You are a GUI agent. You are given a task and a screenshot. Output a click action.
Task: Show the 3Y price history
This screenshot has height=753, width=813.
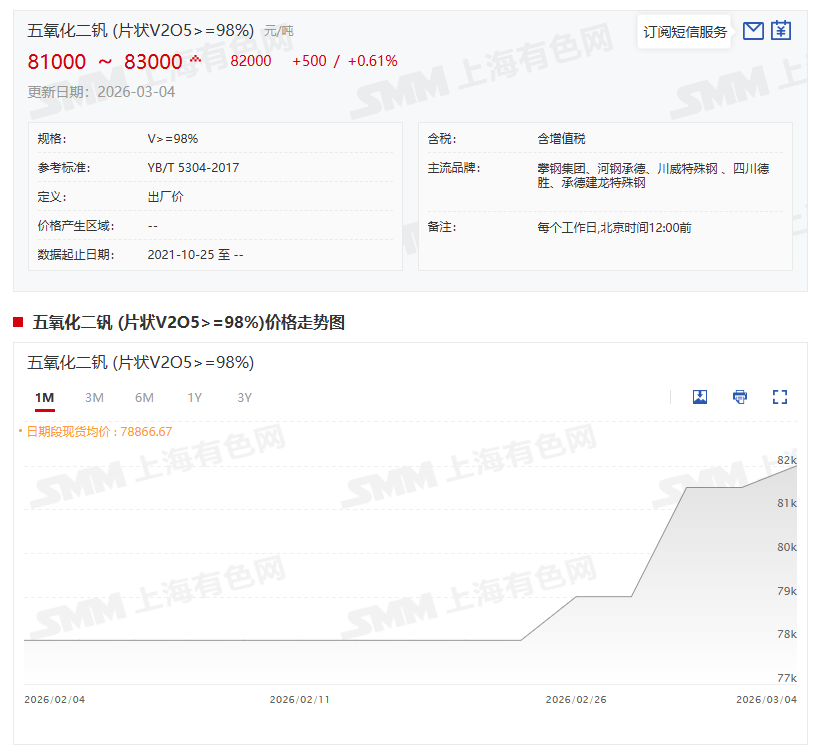click(x=244, y=398)
